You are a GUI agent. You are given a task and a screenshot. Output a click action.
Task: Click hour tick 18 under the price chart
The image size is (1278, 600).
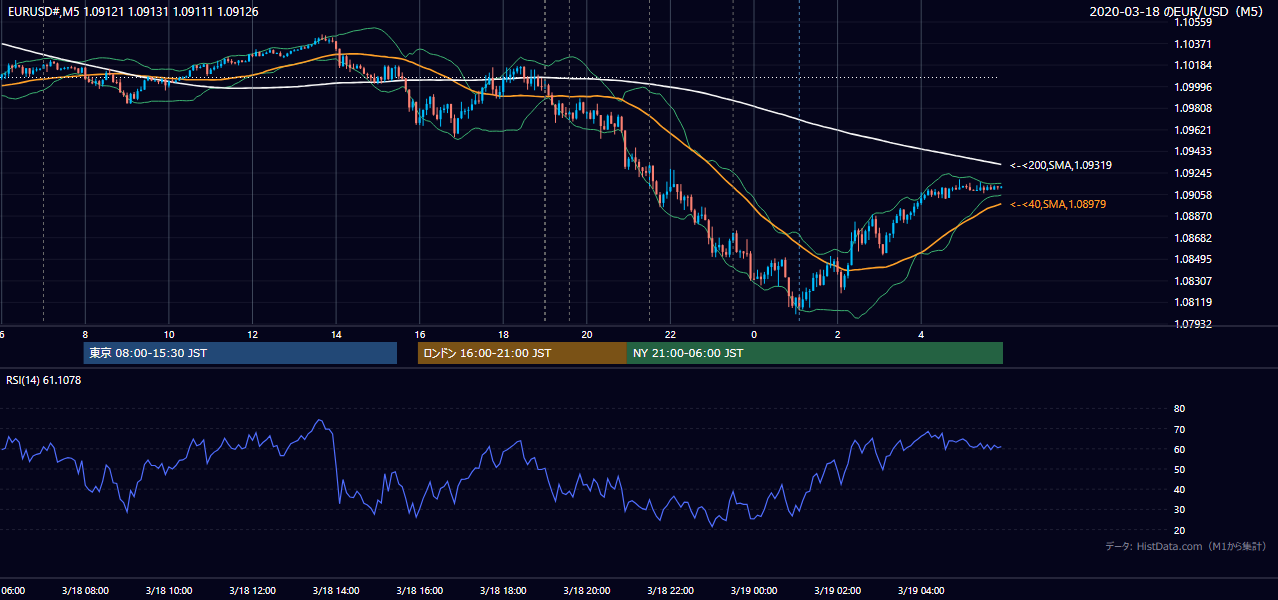tap(503, 335)
